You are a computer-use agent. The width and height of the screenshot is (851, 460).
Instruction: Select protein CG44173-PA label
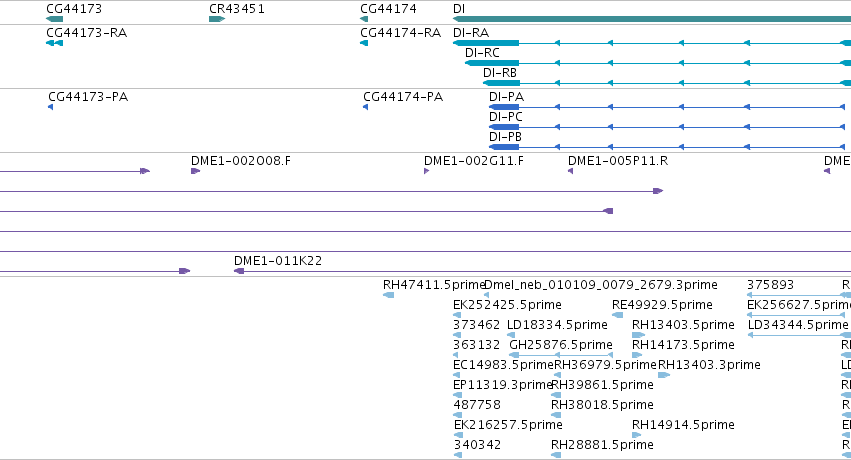pyautogui.click(x=88, y=97)
